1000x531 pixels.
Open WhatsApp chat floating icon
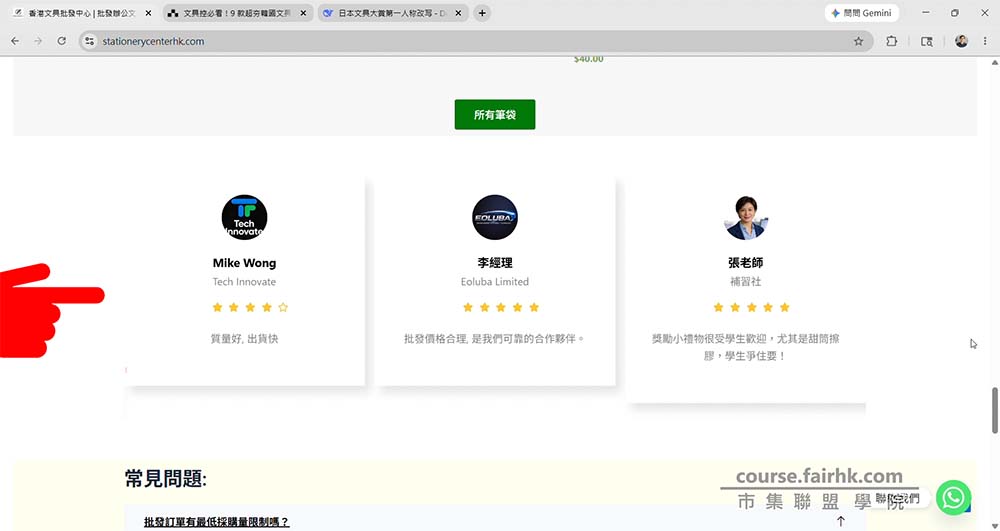point(953,497)
